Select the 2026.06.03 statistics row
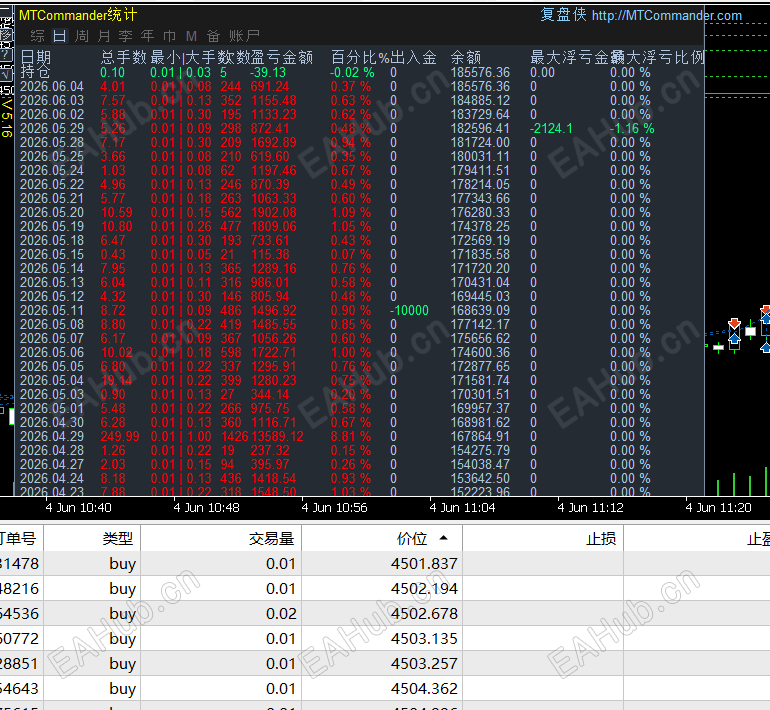Image resolution: width=770 pixels, height=710 pixels. coord(361,100)
